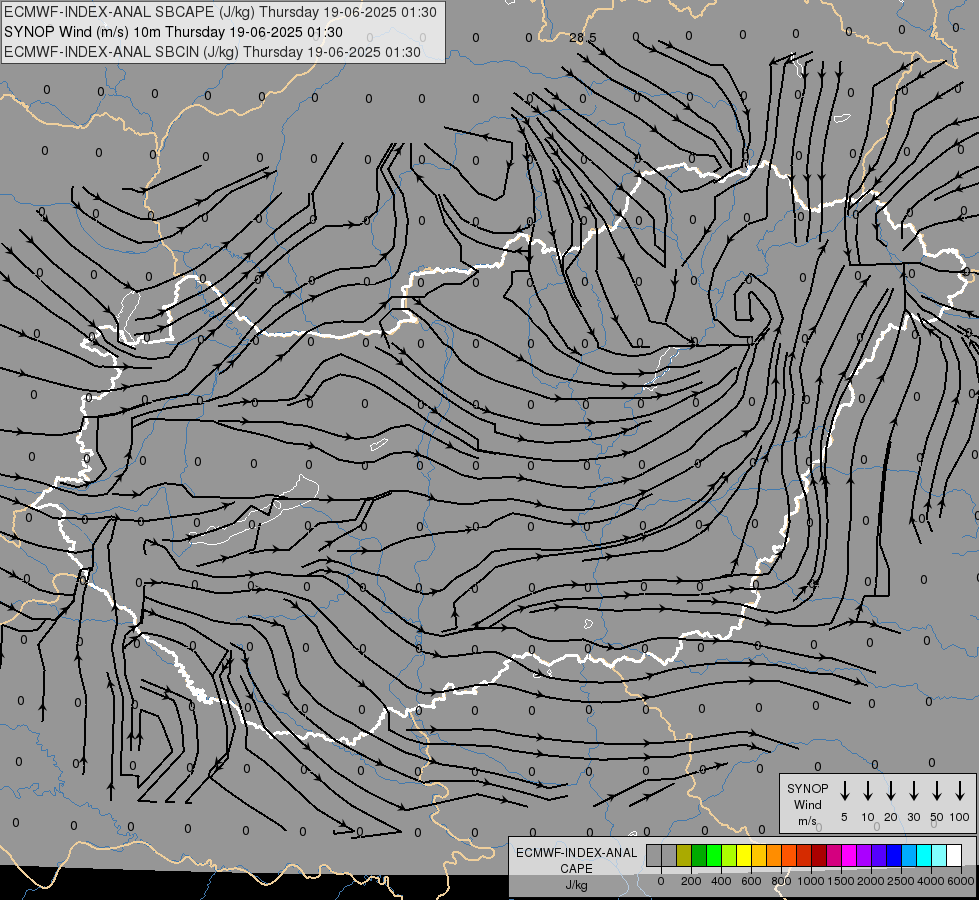The image size is (979, 900).
Task: Select the bright magenta CAPE legend swatch
Action: [849, 855]
